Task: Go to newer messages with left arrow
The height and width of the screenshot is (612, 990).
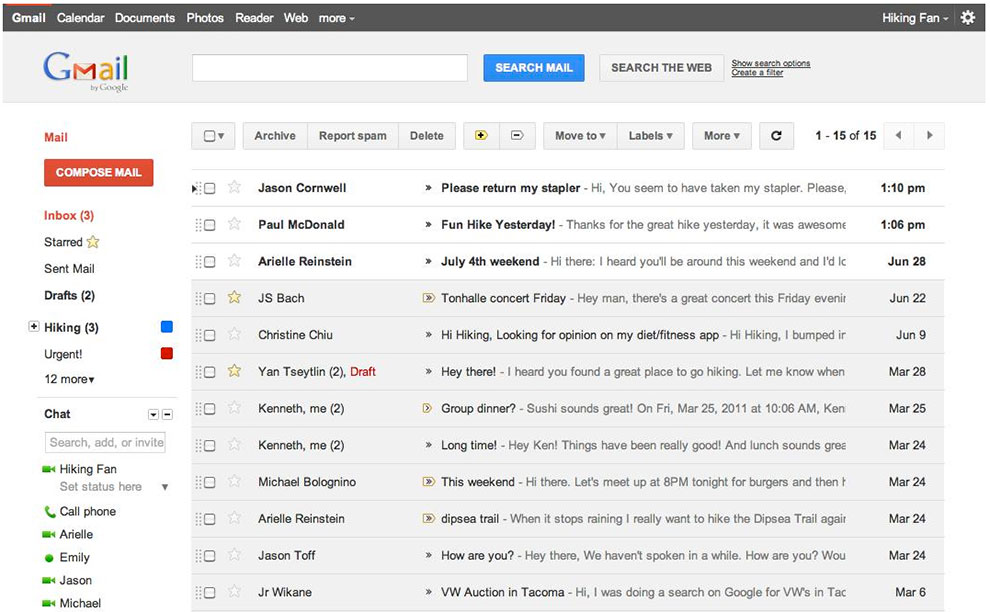Action: pyautogui.click(x=898, y=135)
